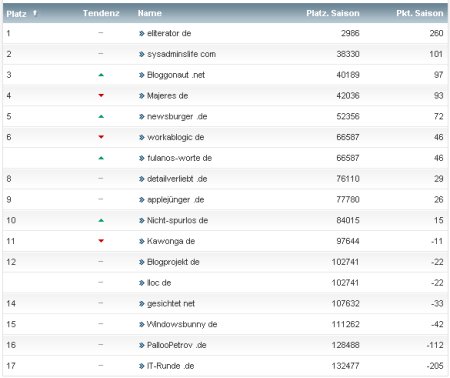Viewport: 450px width, 378px height.
Task: Sort by Platz. Saison column header
Action: 333,13
